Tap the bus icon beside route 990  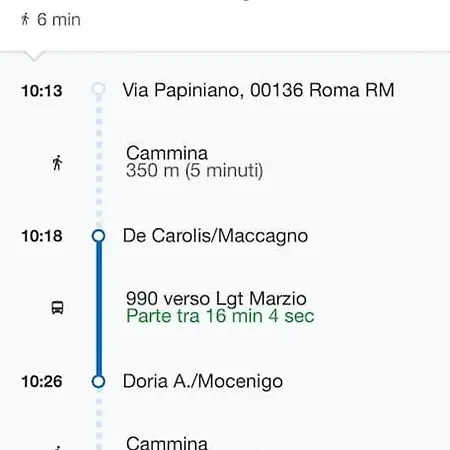(57, 307)
